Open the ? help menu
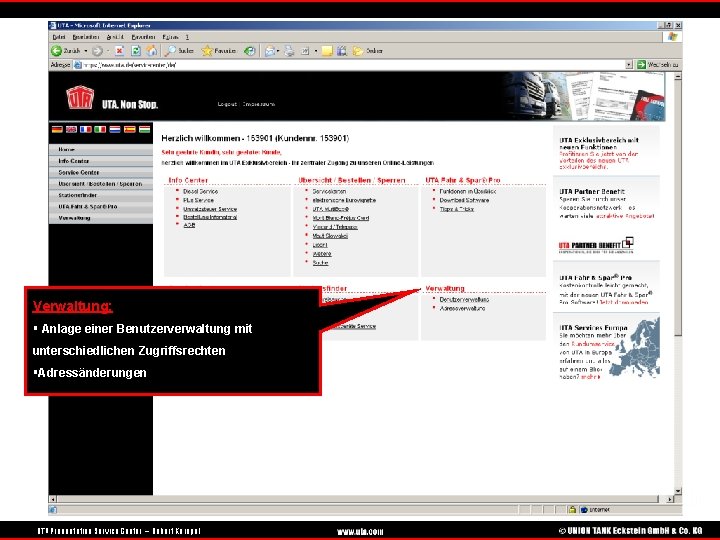720x540 pixels. pyautogui.click(x=187, y=37)
